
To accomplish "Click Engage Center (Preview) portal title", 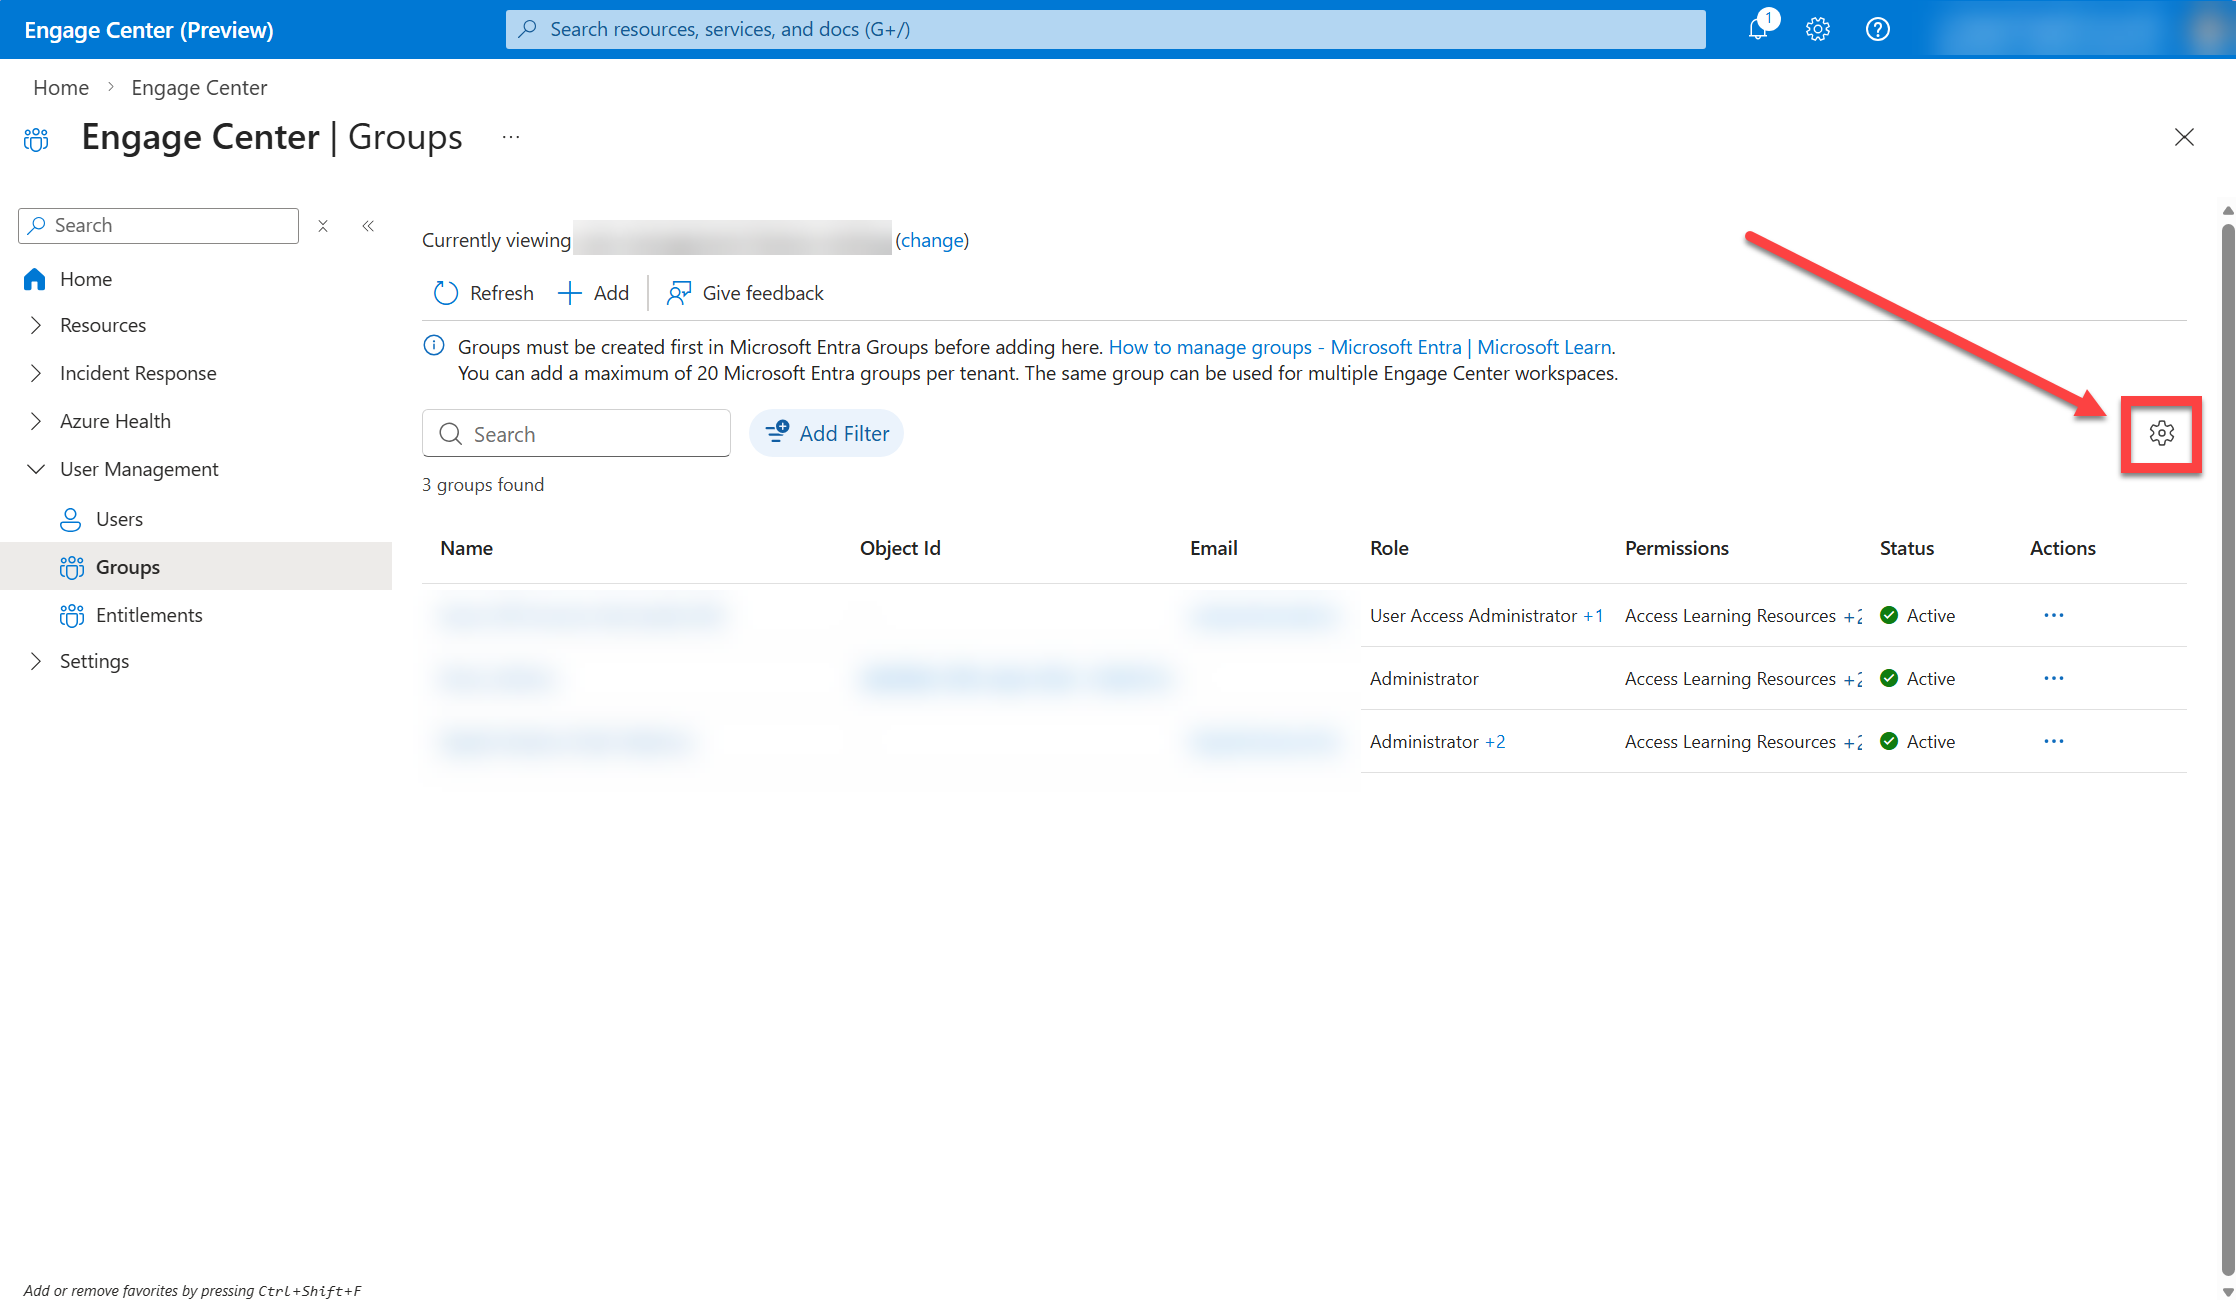I will coord(149,30).
